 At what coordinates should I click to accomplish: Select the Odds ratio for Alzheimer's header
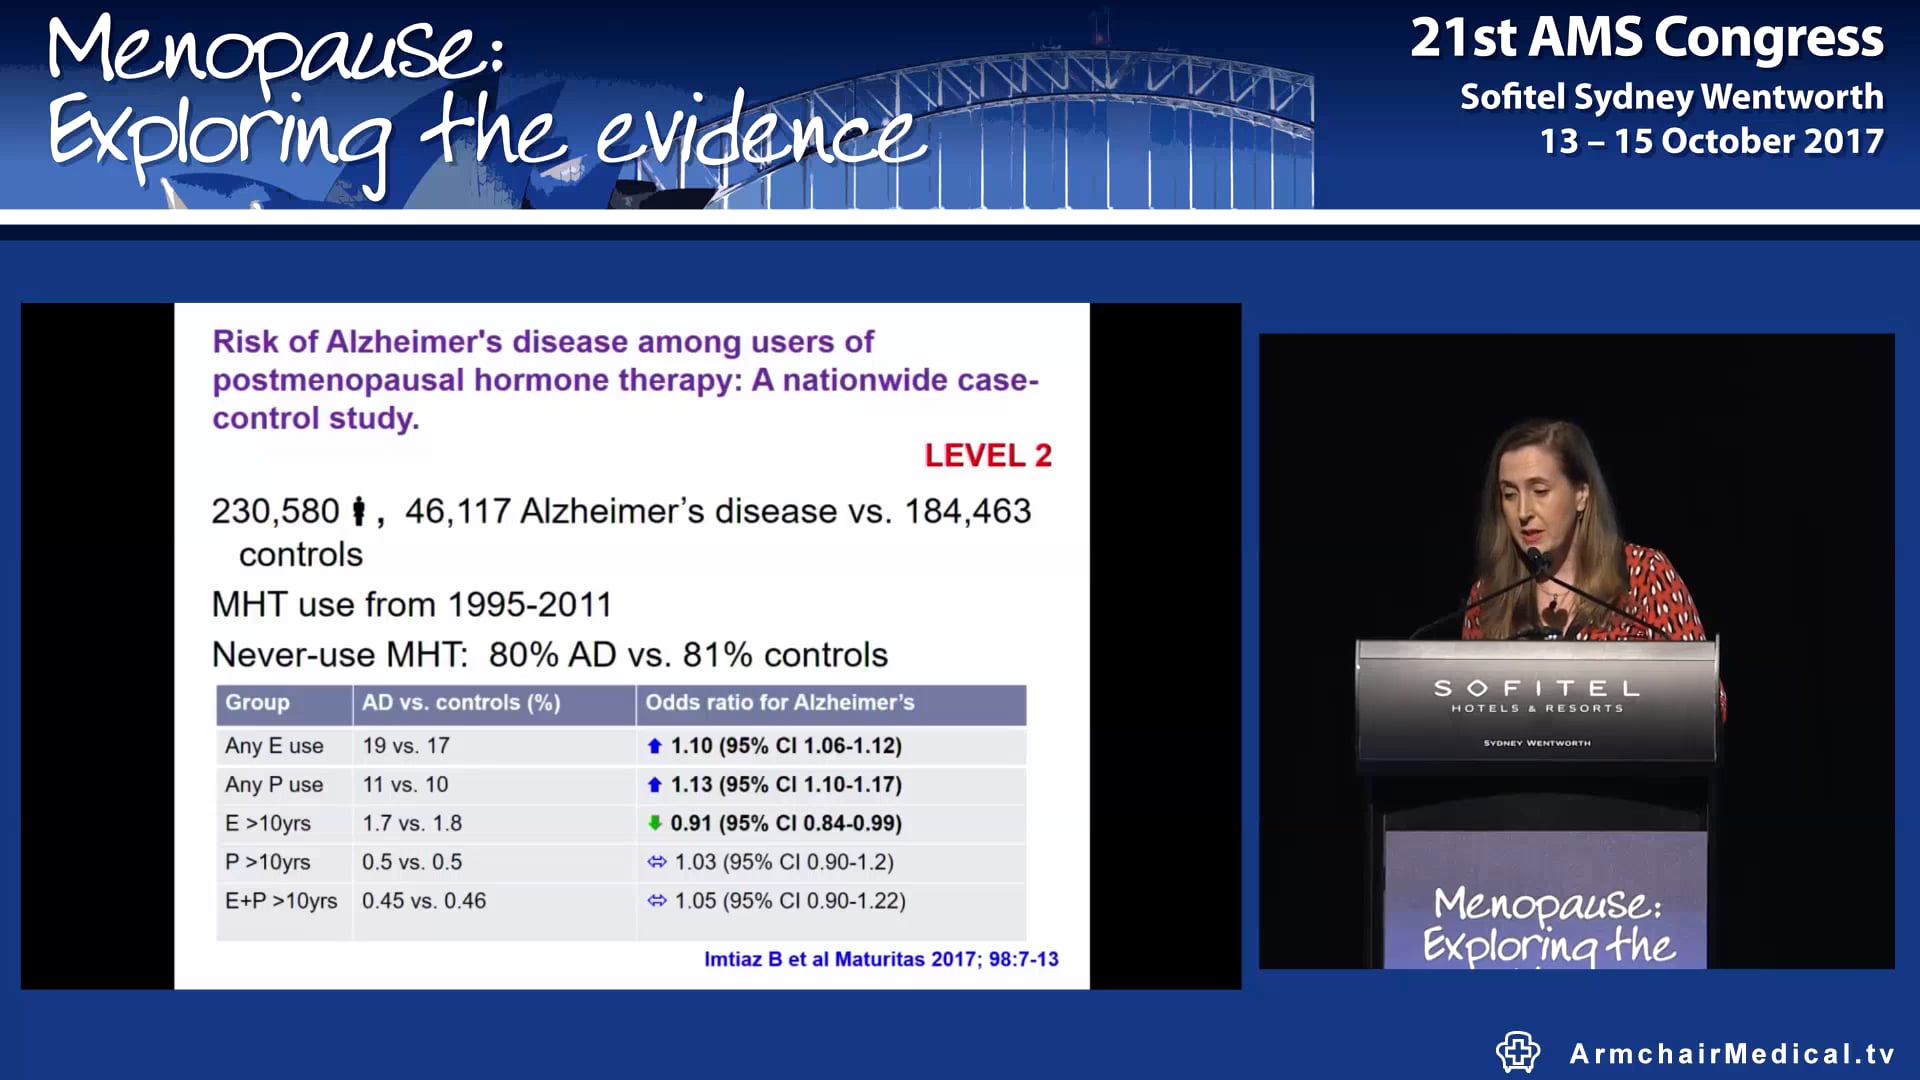pos(779,703)
